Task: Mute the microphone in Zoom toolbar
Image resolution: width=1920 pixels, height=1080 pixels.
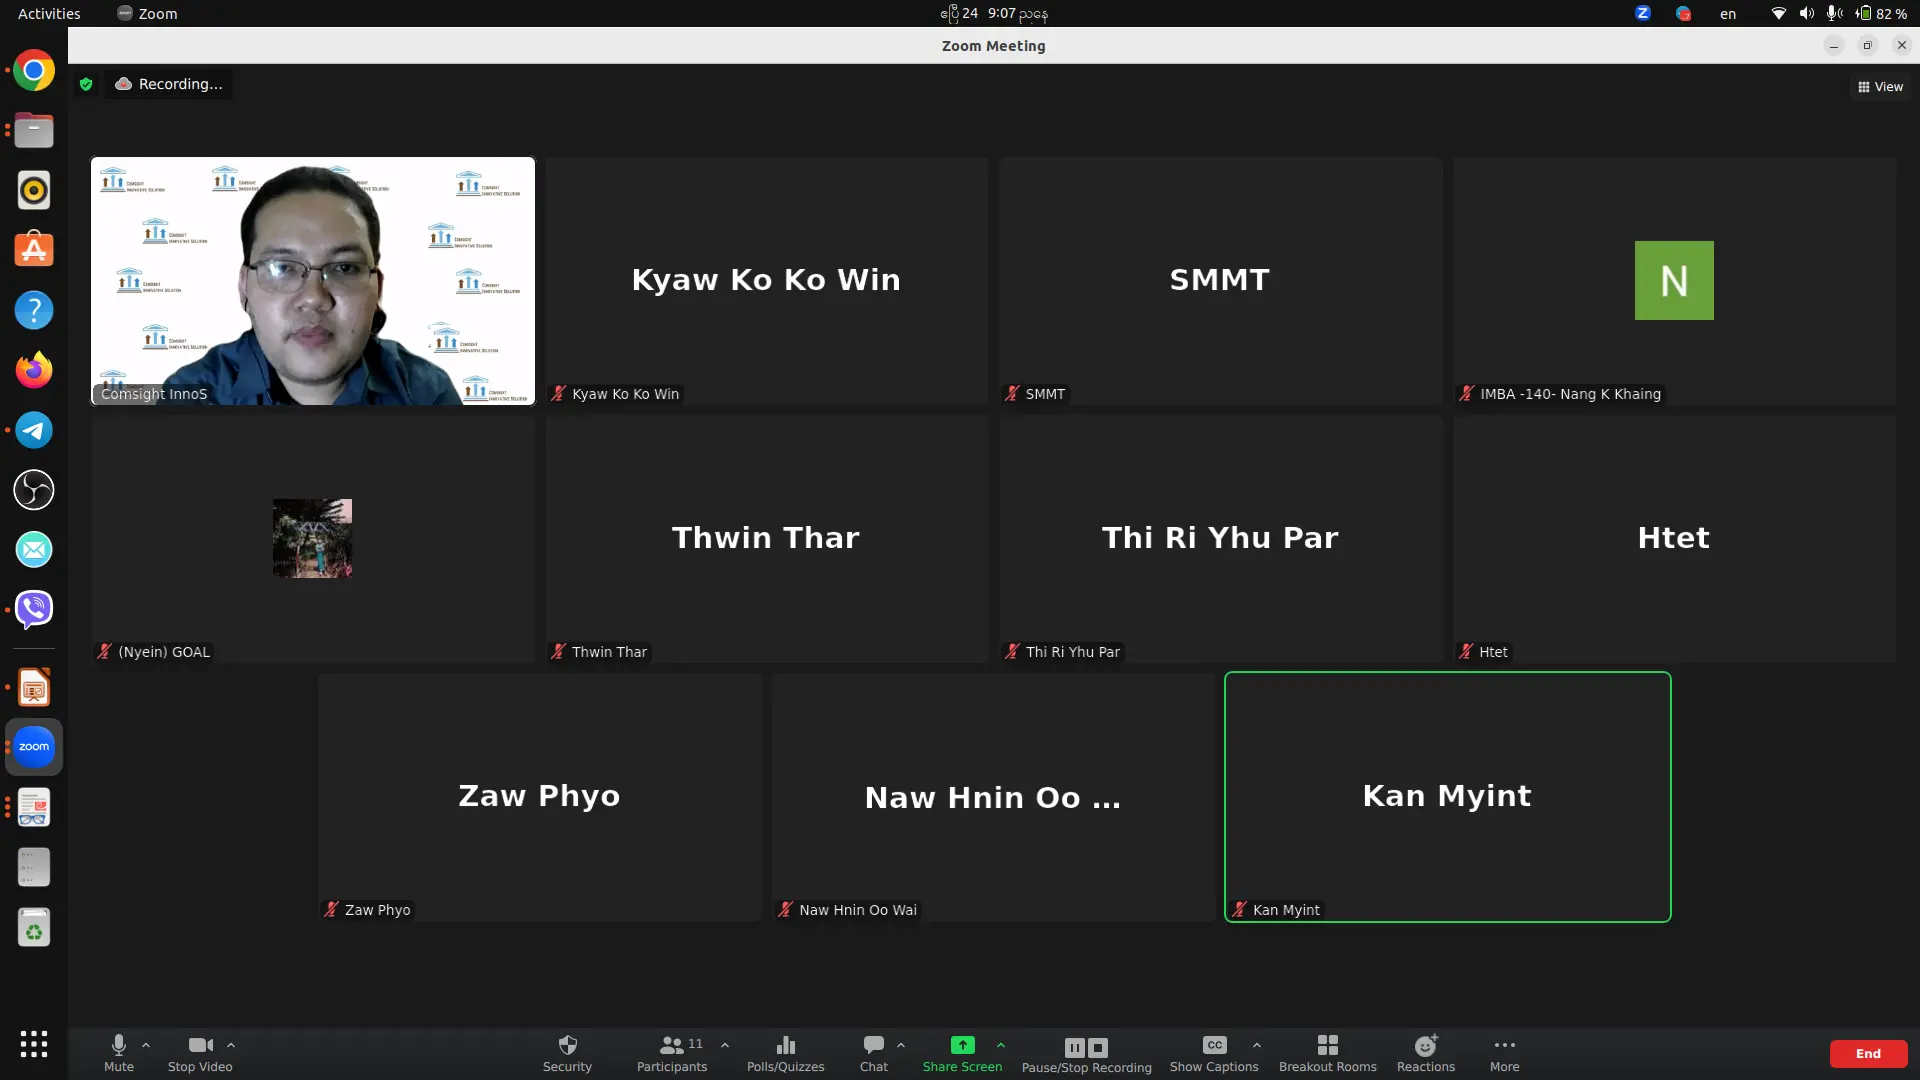Action: tap(118, 1053)
